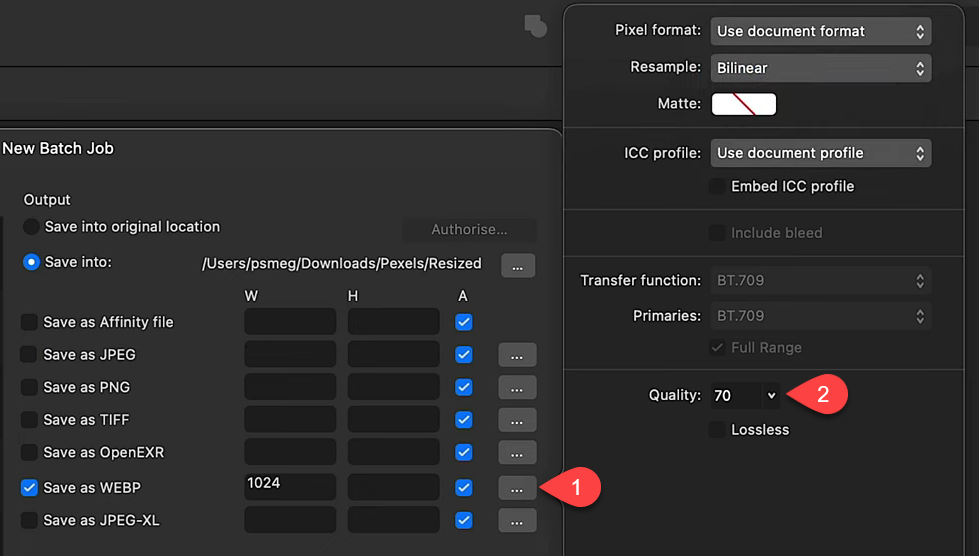Open PNG export options ellipsis button

point(517,388)
